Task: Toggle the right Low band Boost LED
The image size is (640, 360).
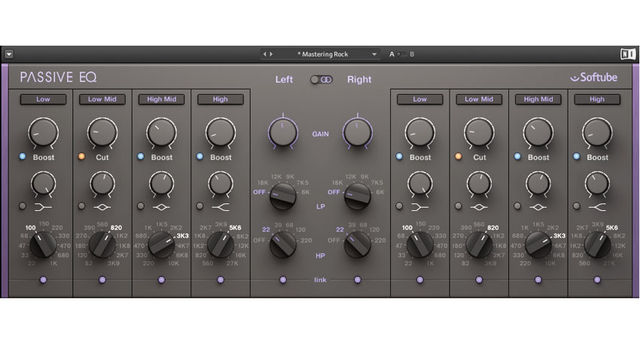Action: [x=399, y=156]
